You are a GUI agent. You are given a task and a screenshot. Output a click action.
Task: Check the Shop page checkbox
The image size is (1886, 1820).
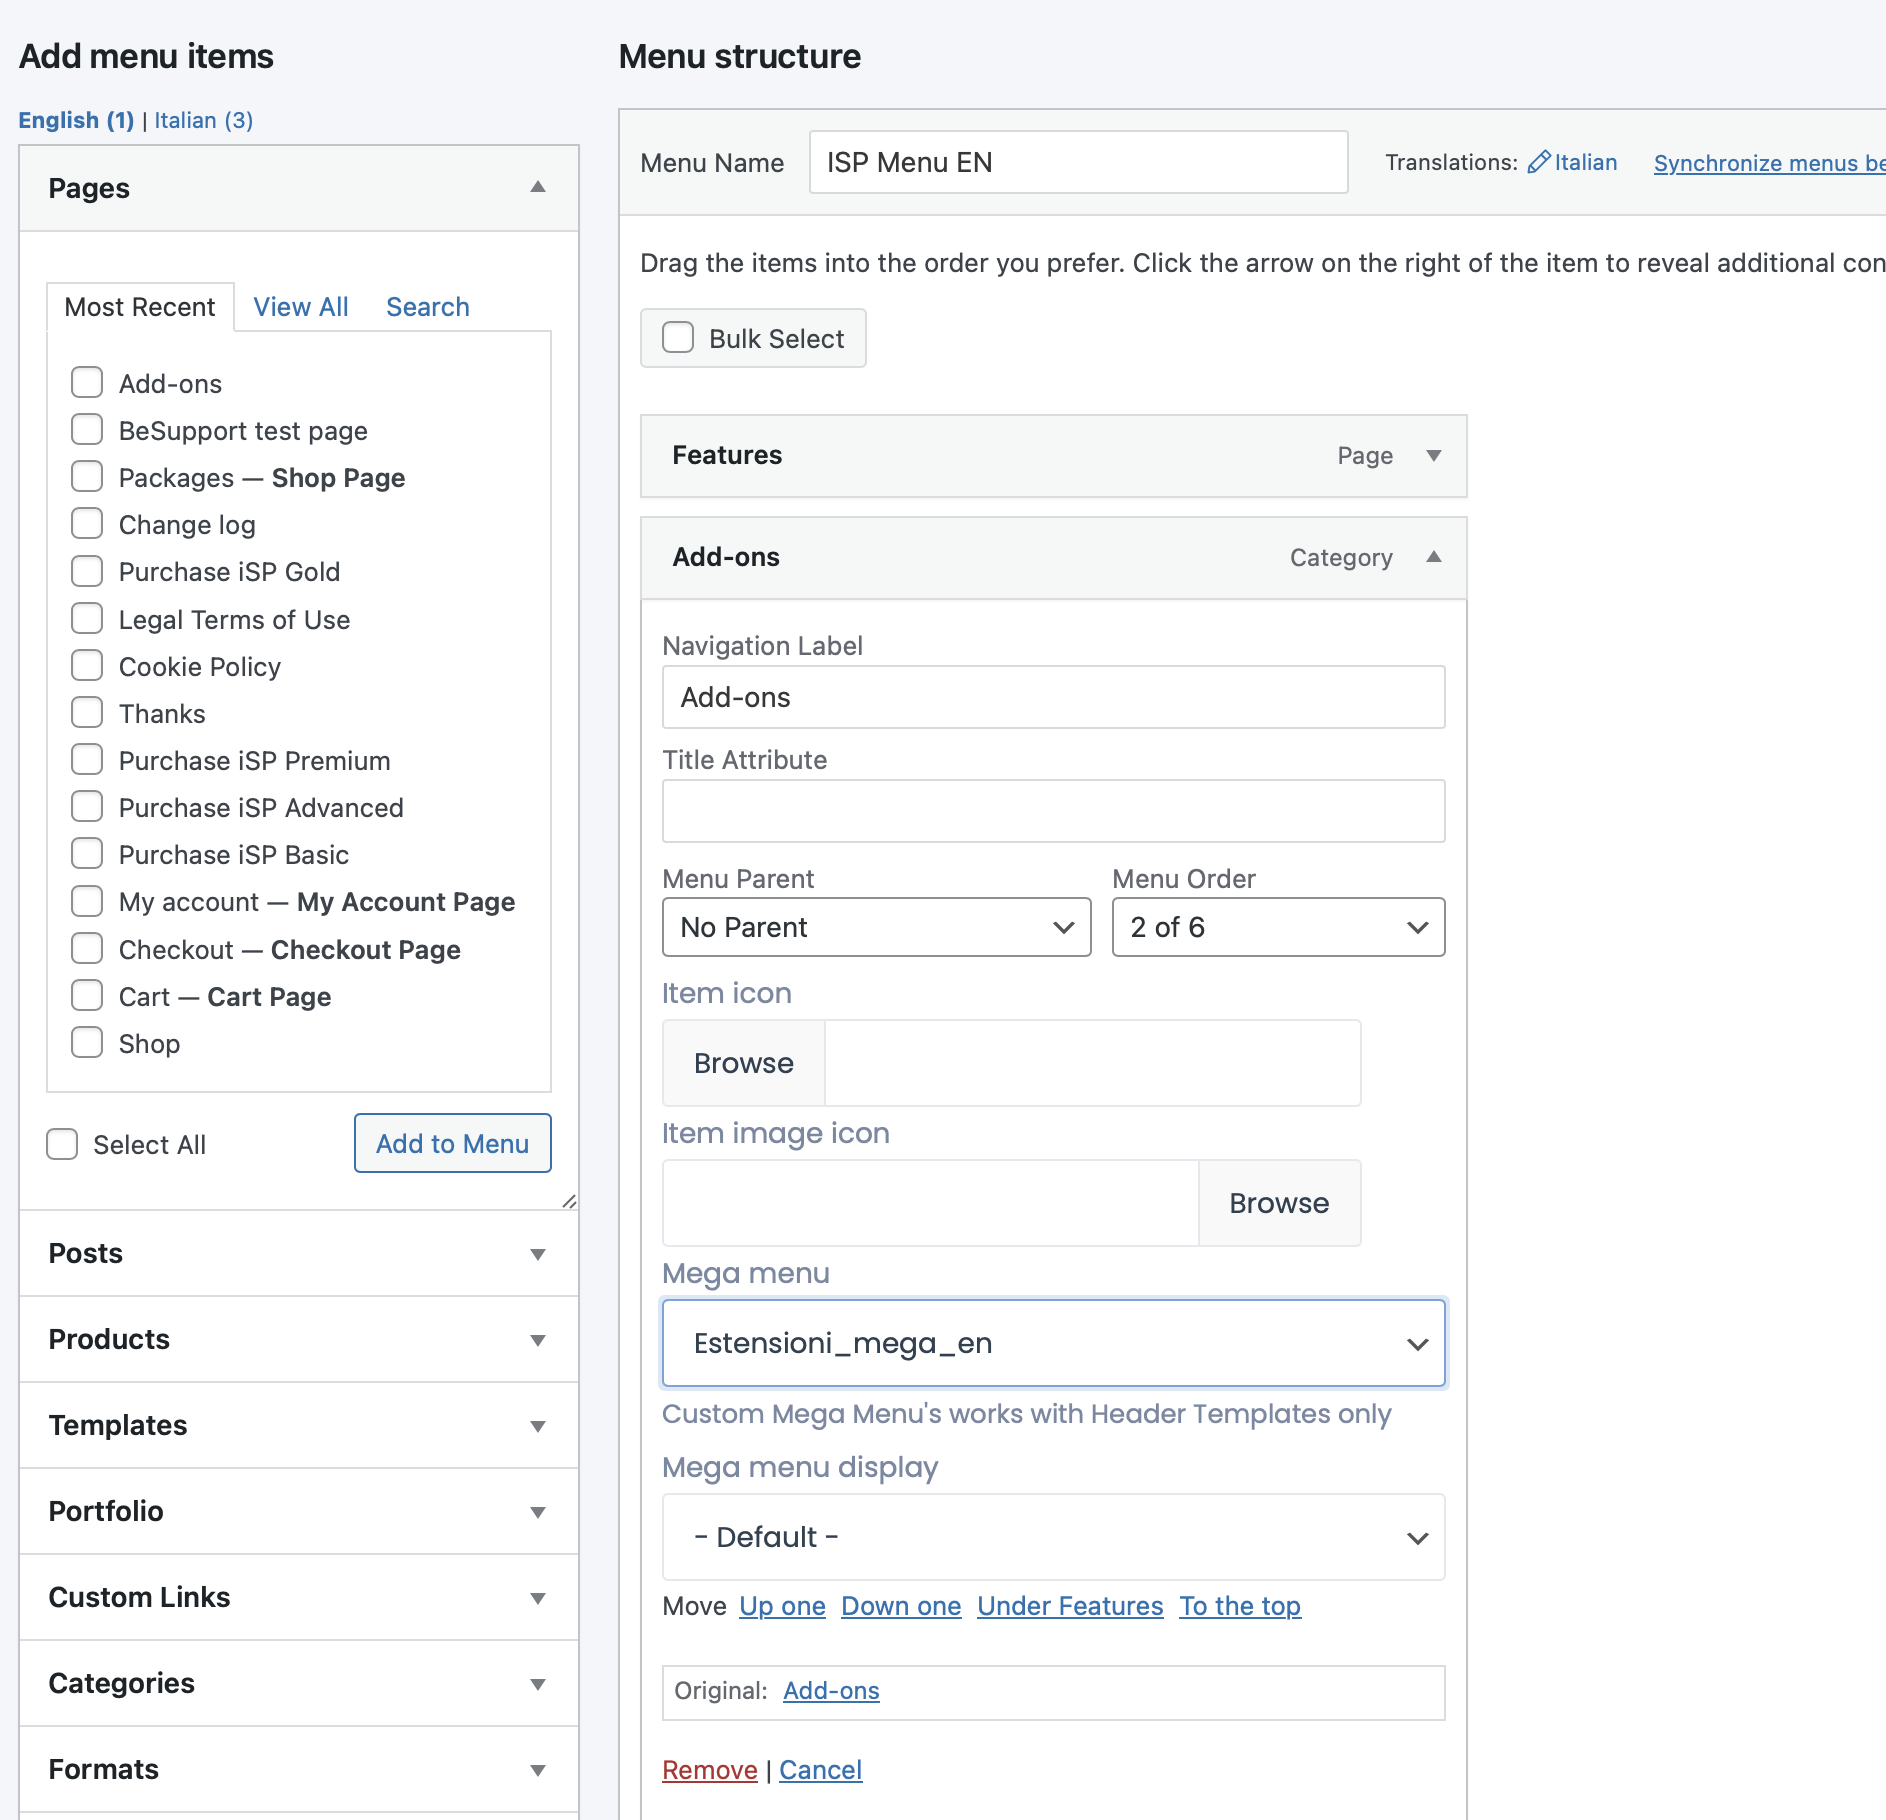[x=87, y=1042]
